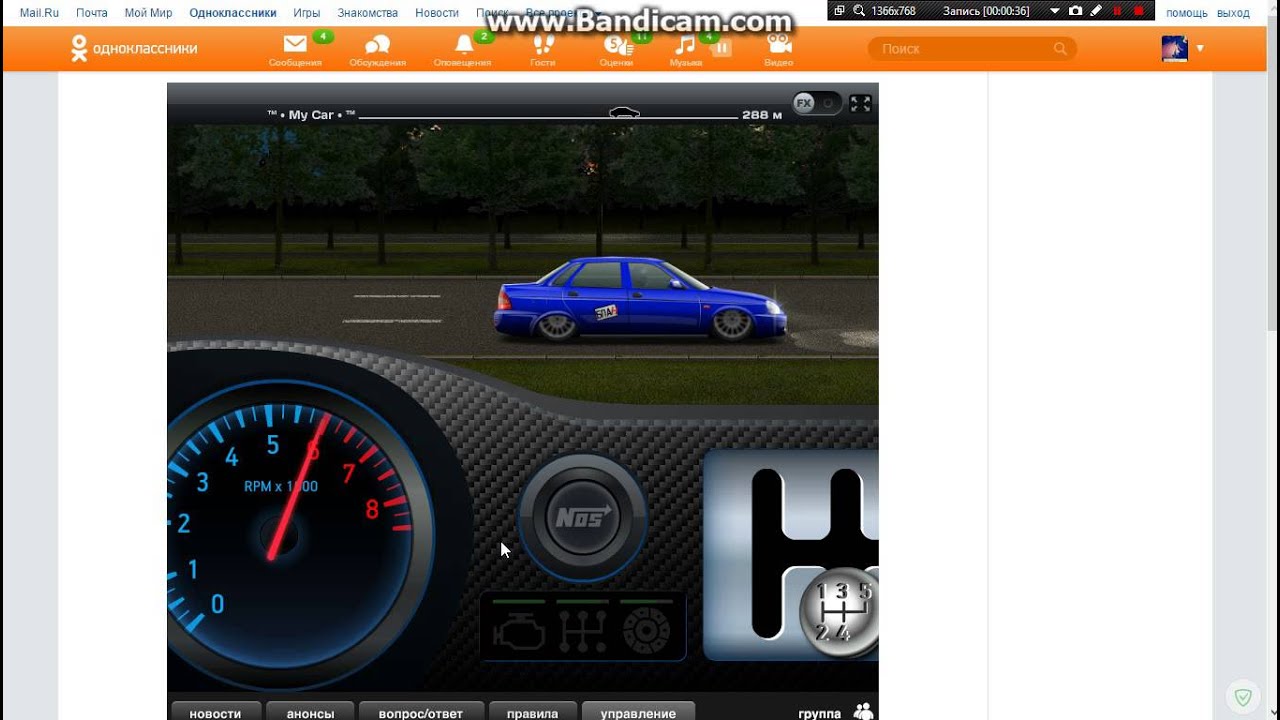Click the Одноклассники orange logo

pos(134,48)
